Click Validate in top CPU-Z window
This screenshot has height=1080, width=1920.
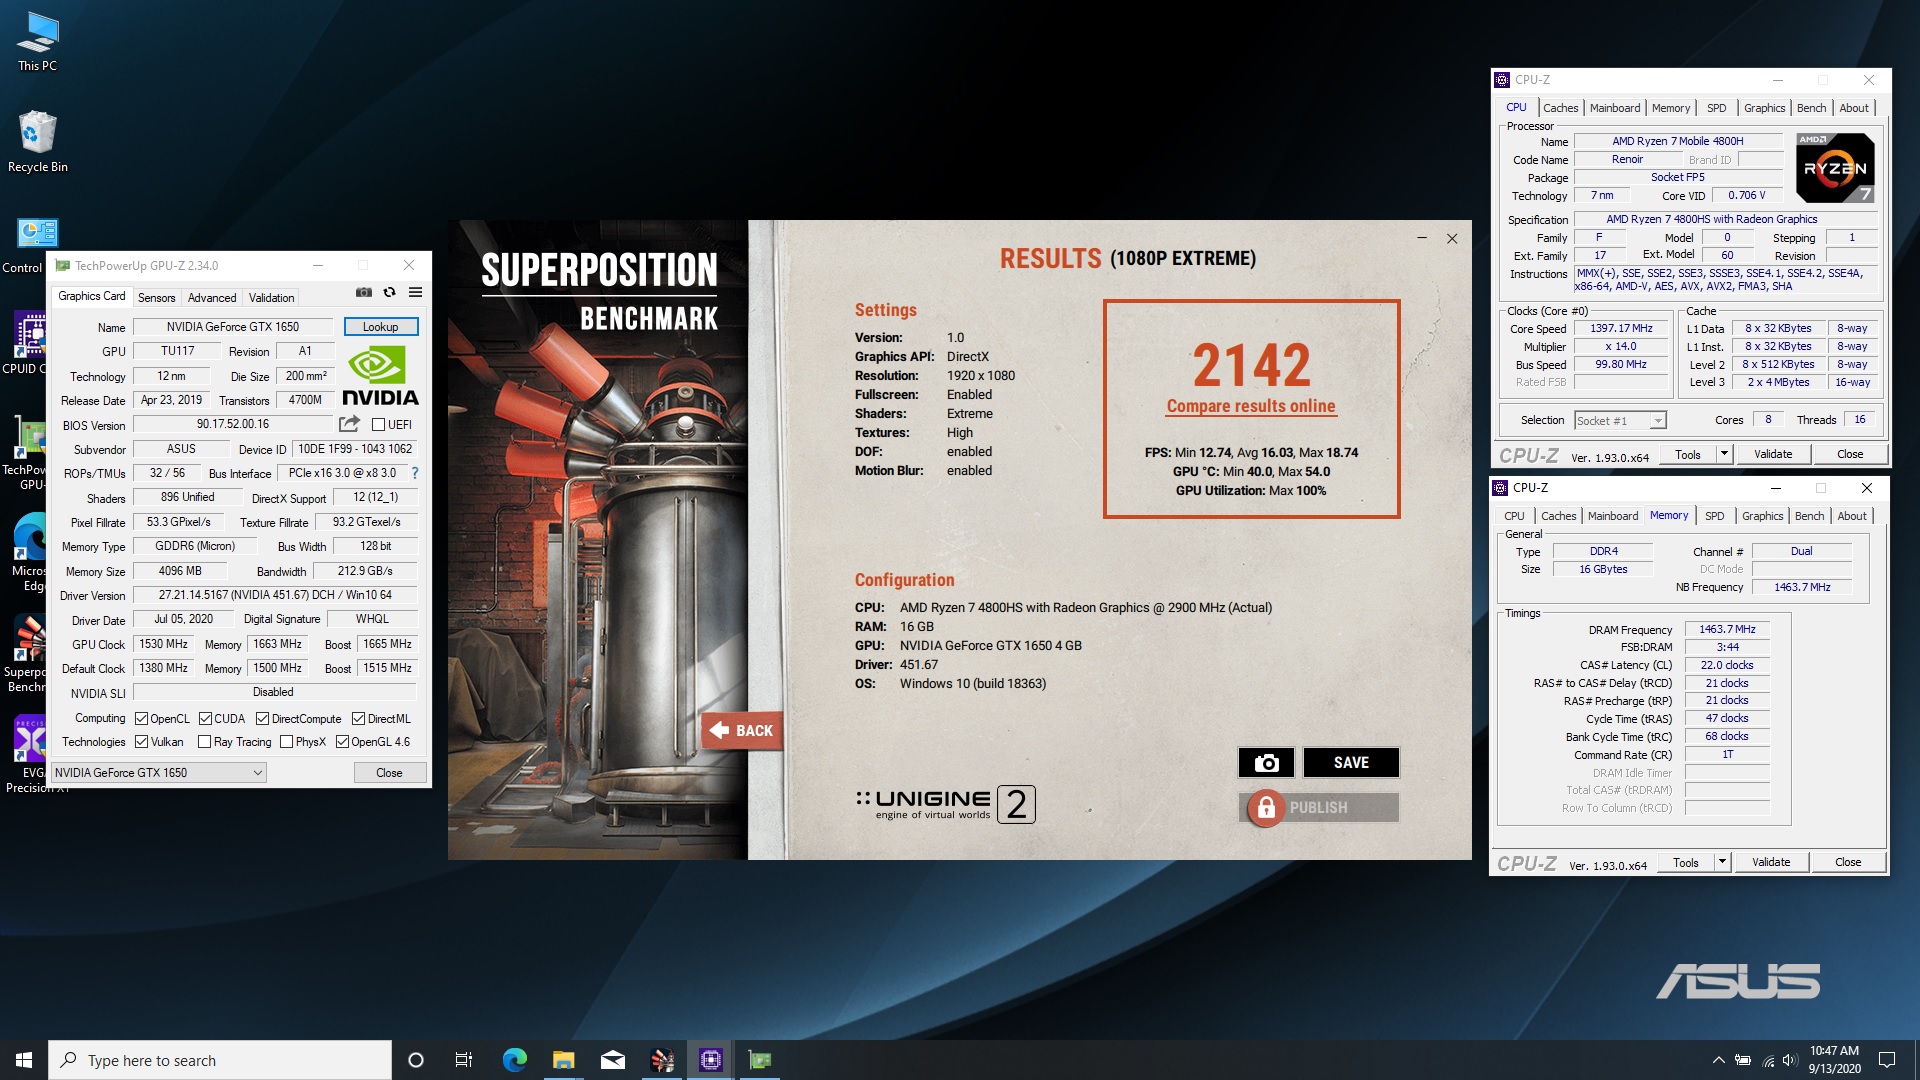click(x=1773, y=454)
